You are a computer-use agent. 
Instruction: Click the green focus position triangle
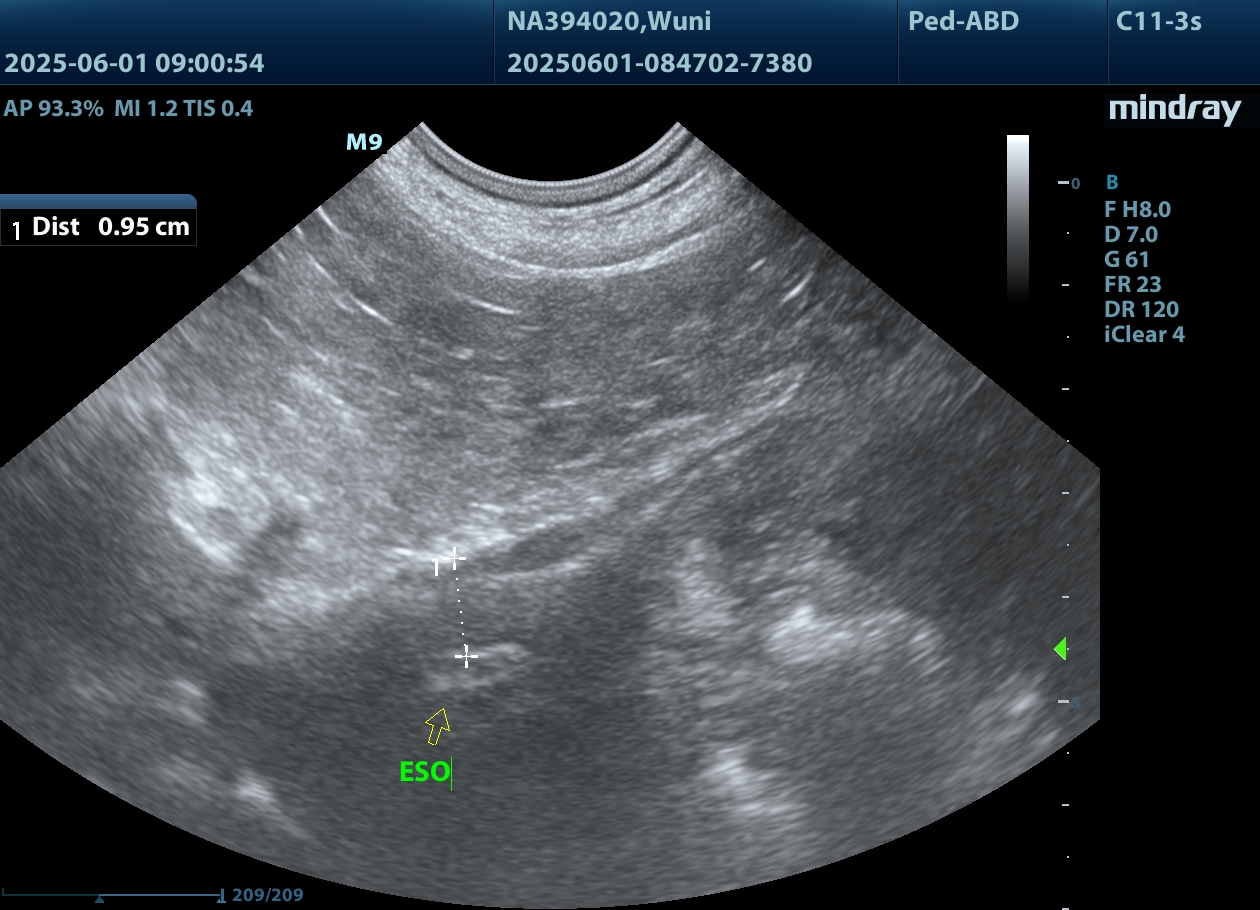[1060, 649]
